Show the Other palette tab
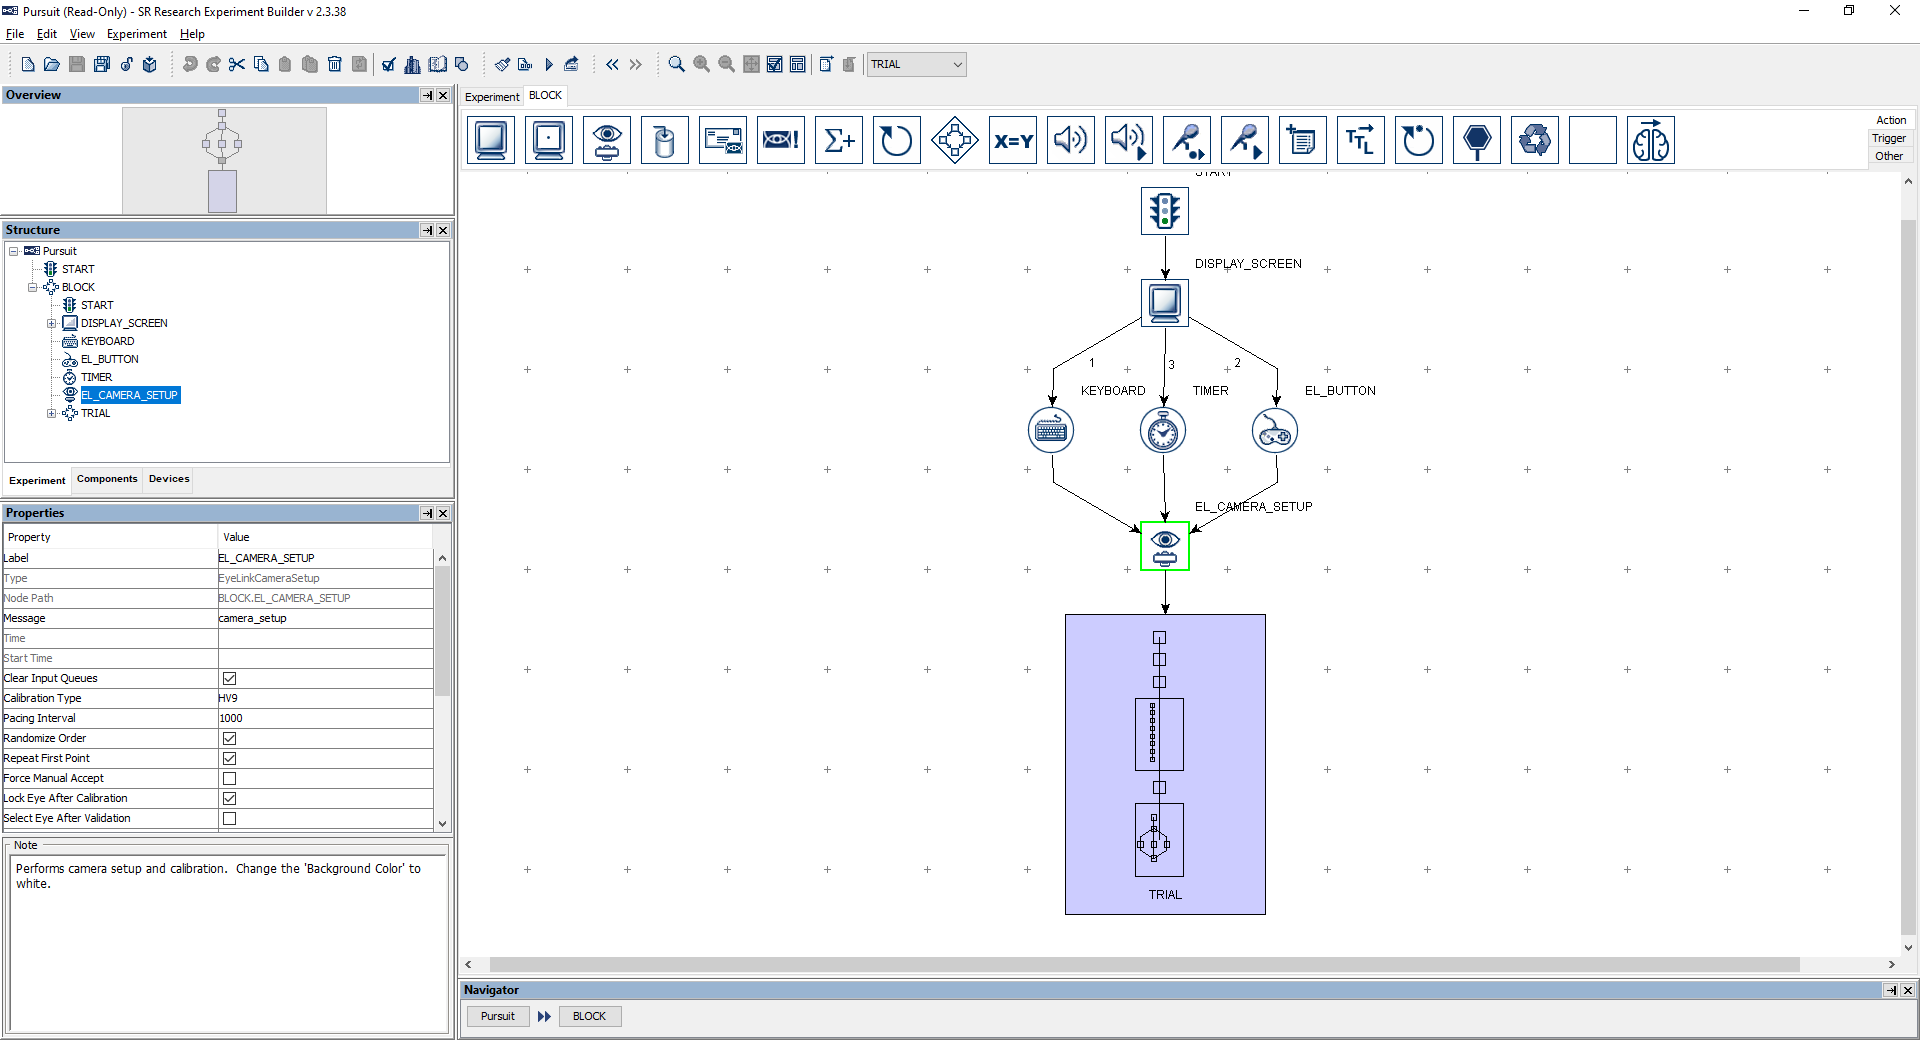The image size is (1920, 1040). 1889,156
